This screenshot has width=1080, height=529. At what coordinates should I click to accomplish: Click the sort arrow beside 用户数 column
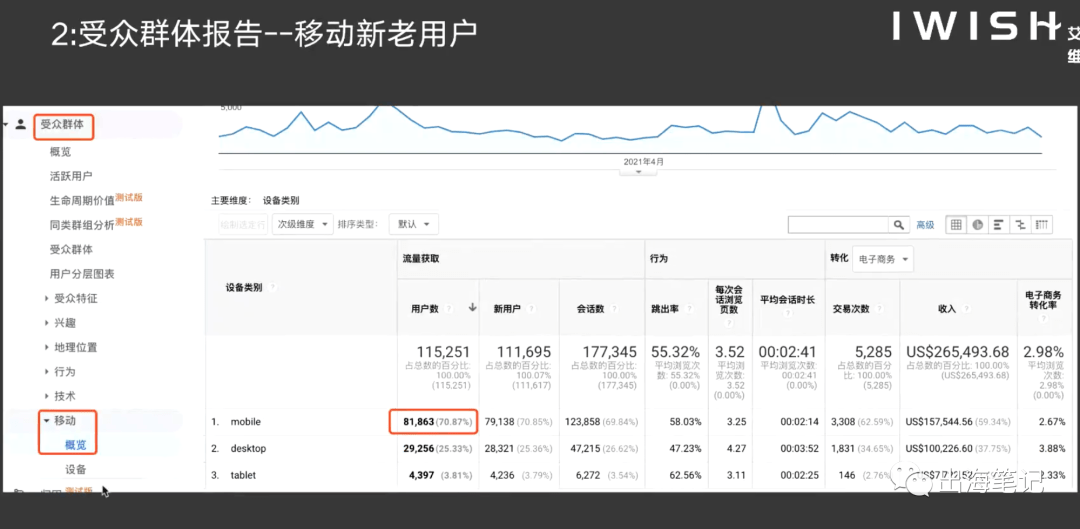pos(472,308)
